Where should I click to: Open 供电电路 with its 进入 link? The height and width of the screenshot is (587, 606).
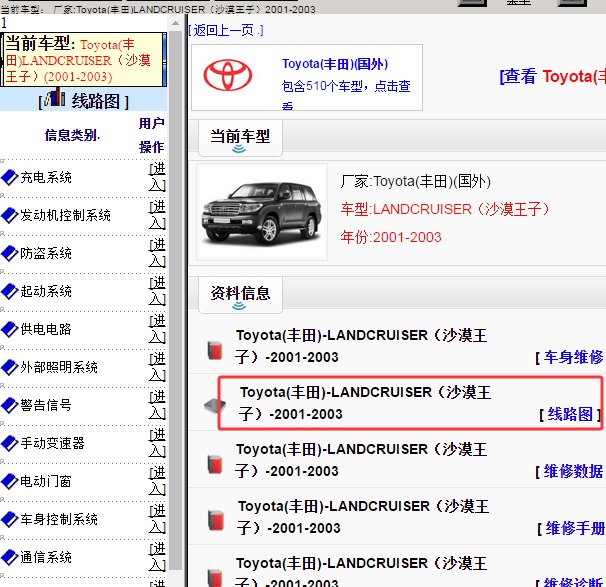[157, 329]
